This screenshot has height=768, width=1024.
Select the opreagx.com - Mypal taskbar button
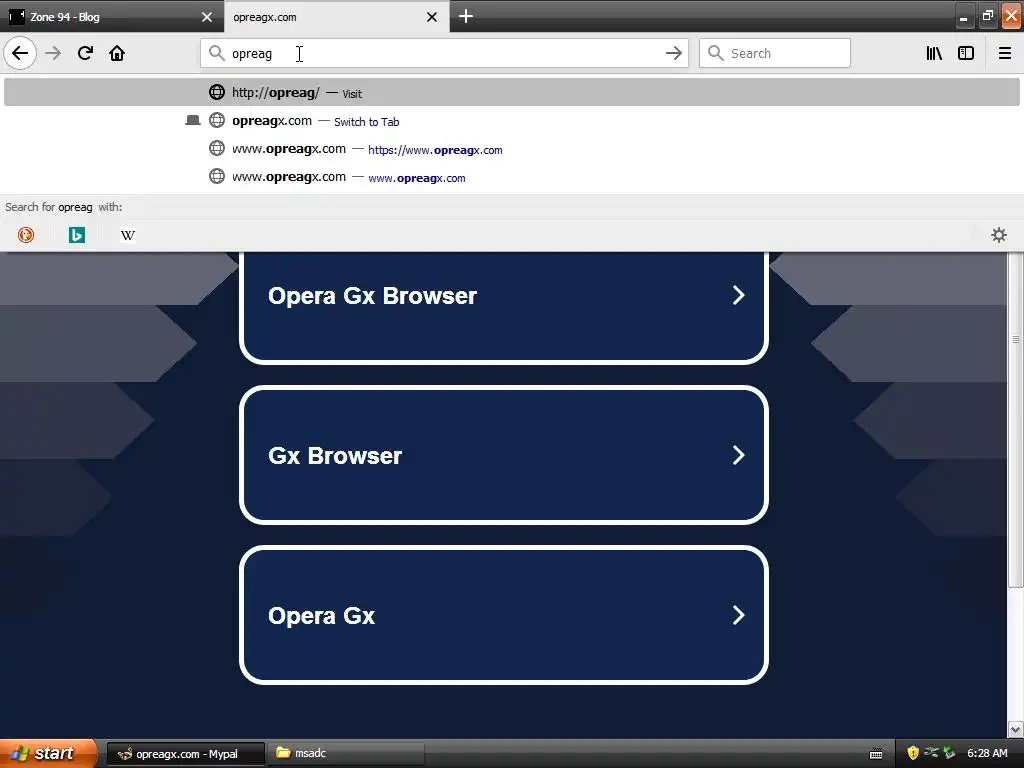(185, 754)
